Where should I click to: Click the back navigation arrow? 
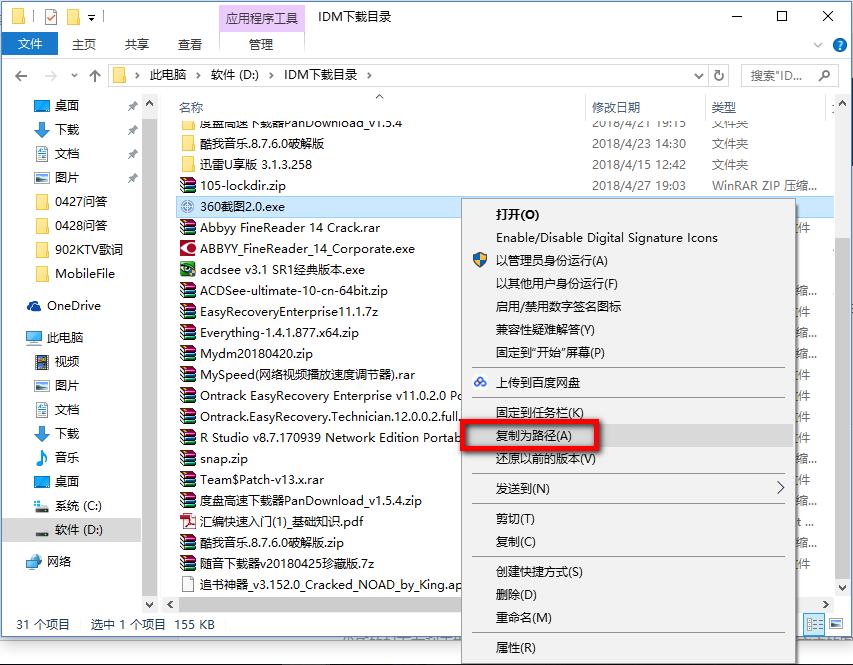click(x=20, y=74)
